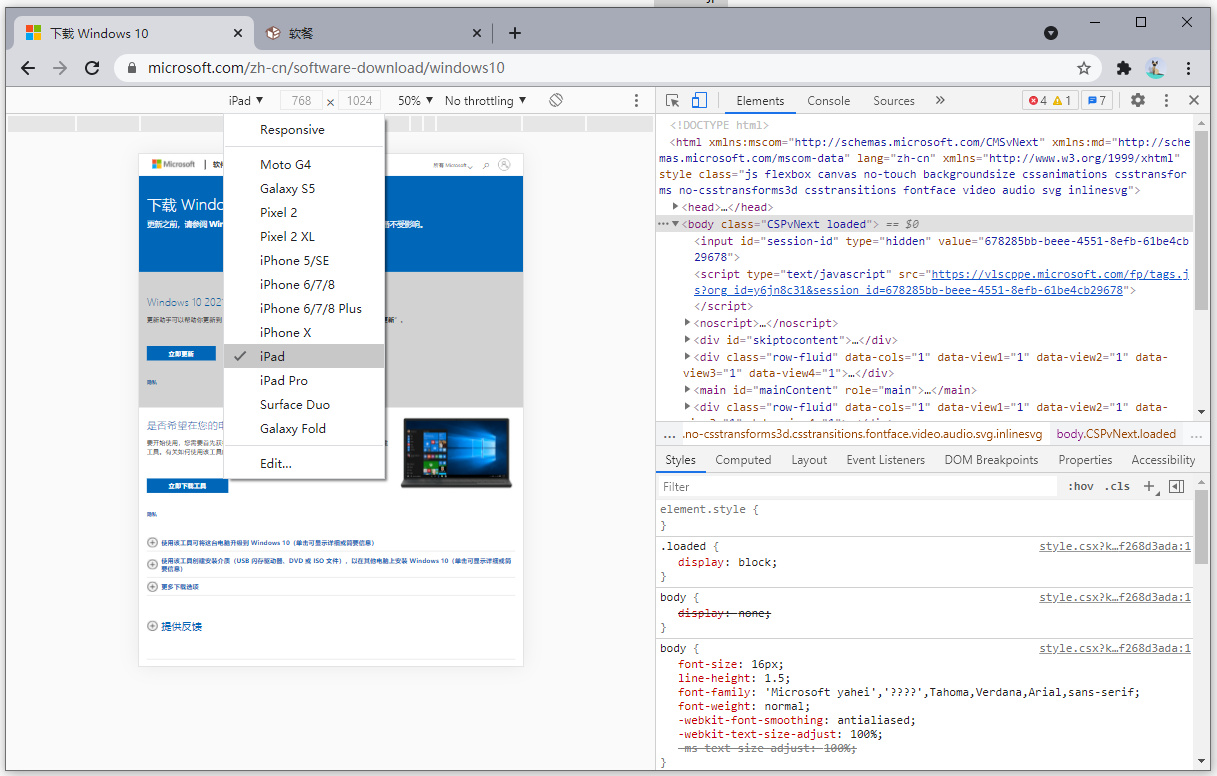Toggle the :hov element state panel
Image resolution: width=1217 pixels, height=776 pixels.
pyautogui.click(x=1080, y=487)
